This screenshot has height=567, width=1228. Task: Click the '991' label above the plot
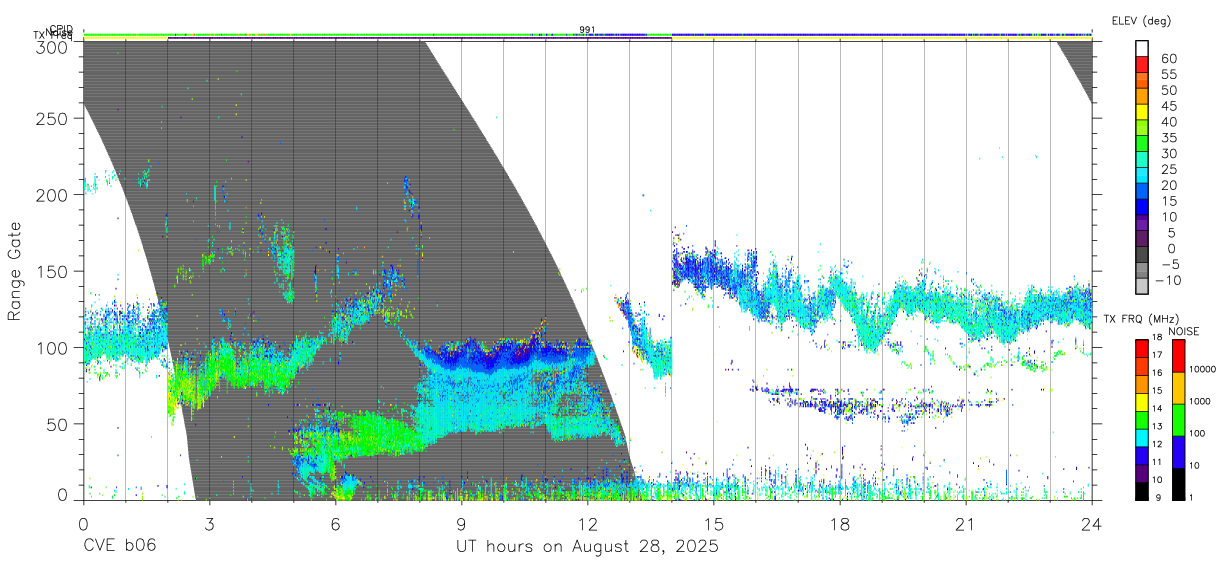588,30
